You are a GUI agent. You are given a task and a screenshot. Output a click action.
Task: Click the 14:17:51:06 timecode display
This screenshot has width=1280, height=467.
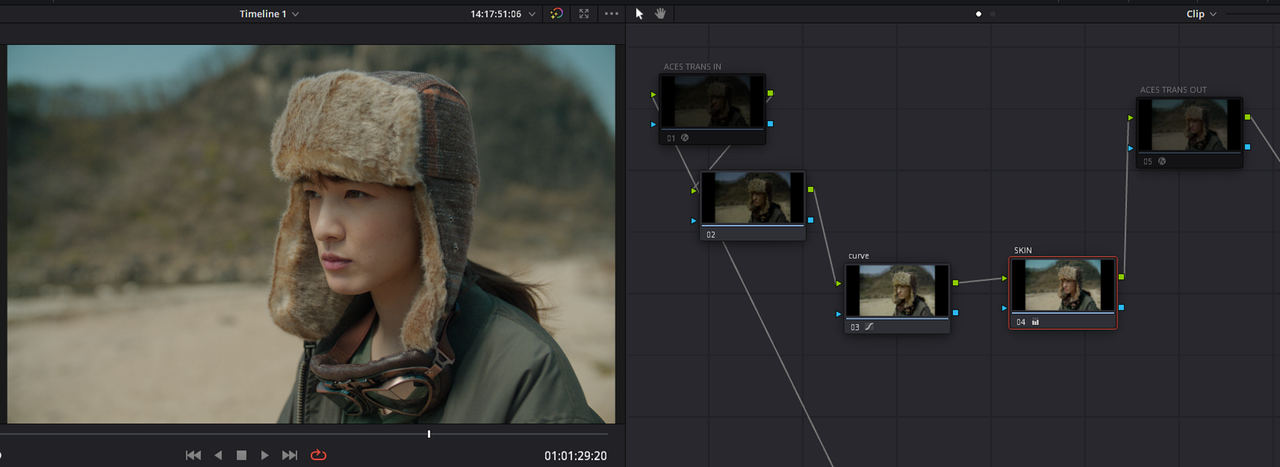pyautogui.click(x=496, y=14)
